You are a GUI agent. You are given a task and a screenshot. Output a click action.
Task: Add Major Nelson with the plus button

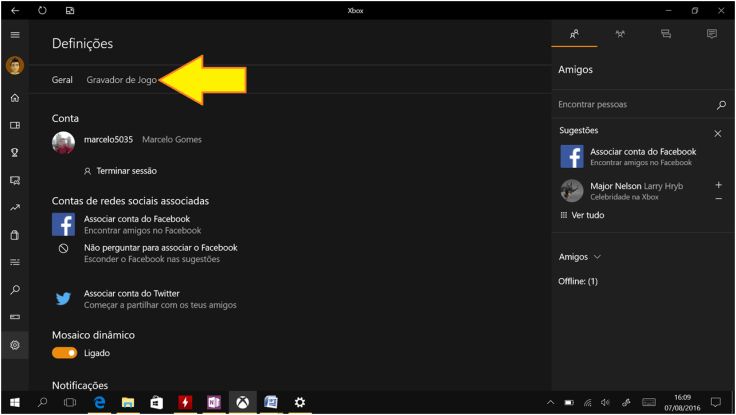(x=718, y=185)
